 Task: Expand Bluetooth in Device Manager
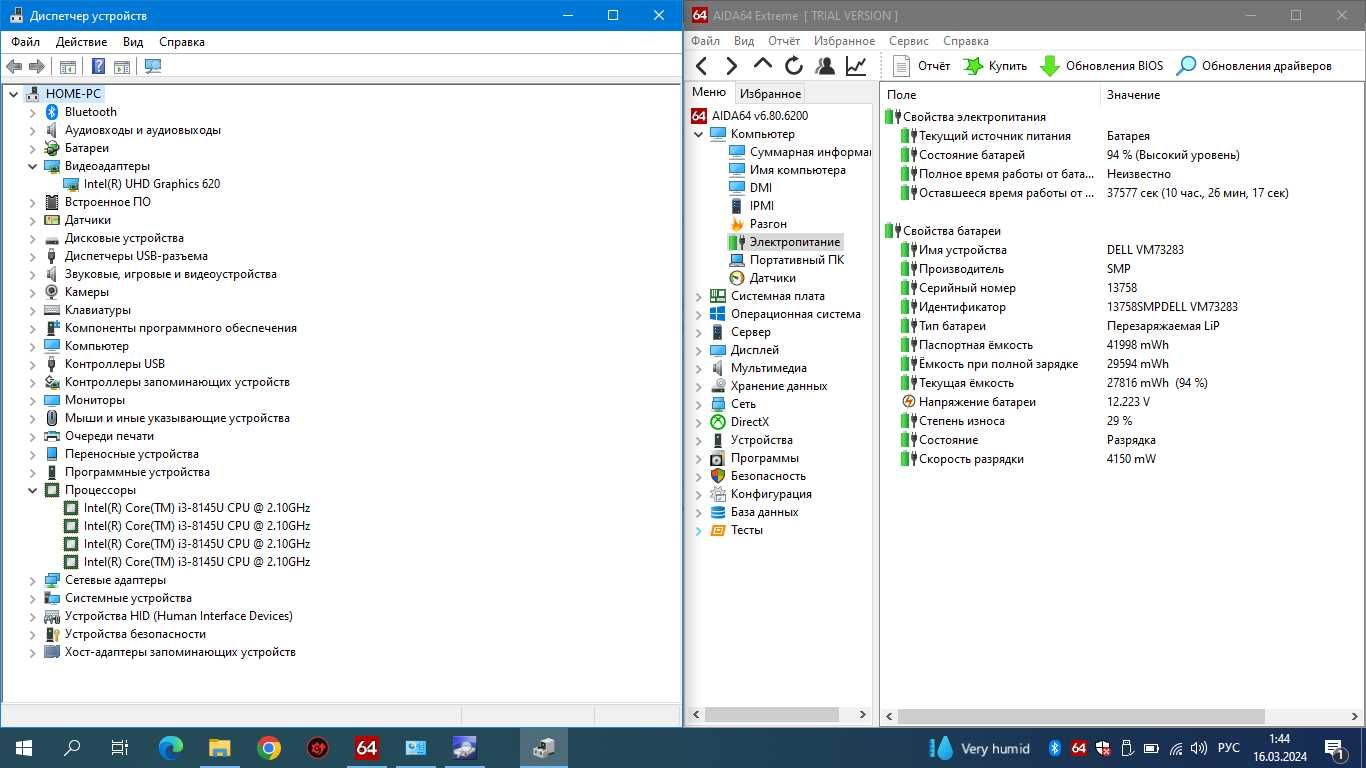[x=32, y=112]
